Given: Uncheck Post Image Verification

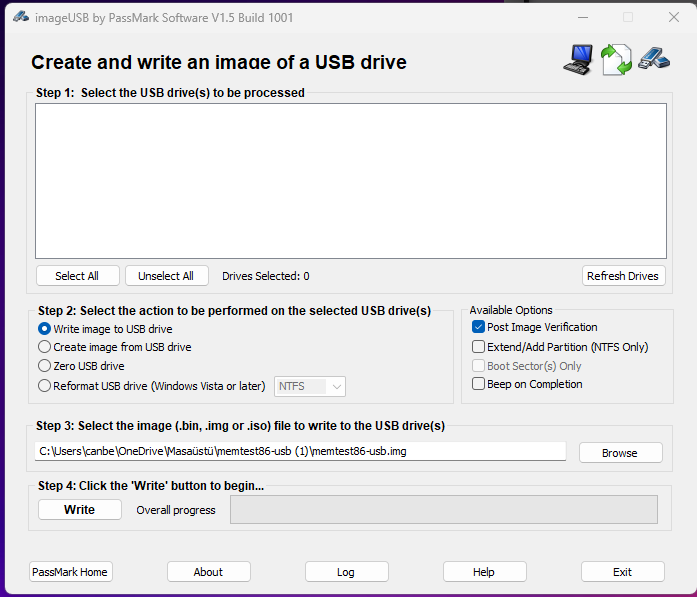Looking at the screenshot, I should 478,327.
